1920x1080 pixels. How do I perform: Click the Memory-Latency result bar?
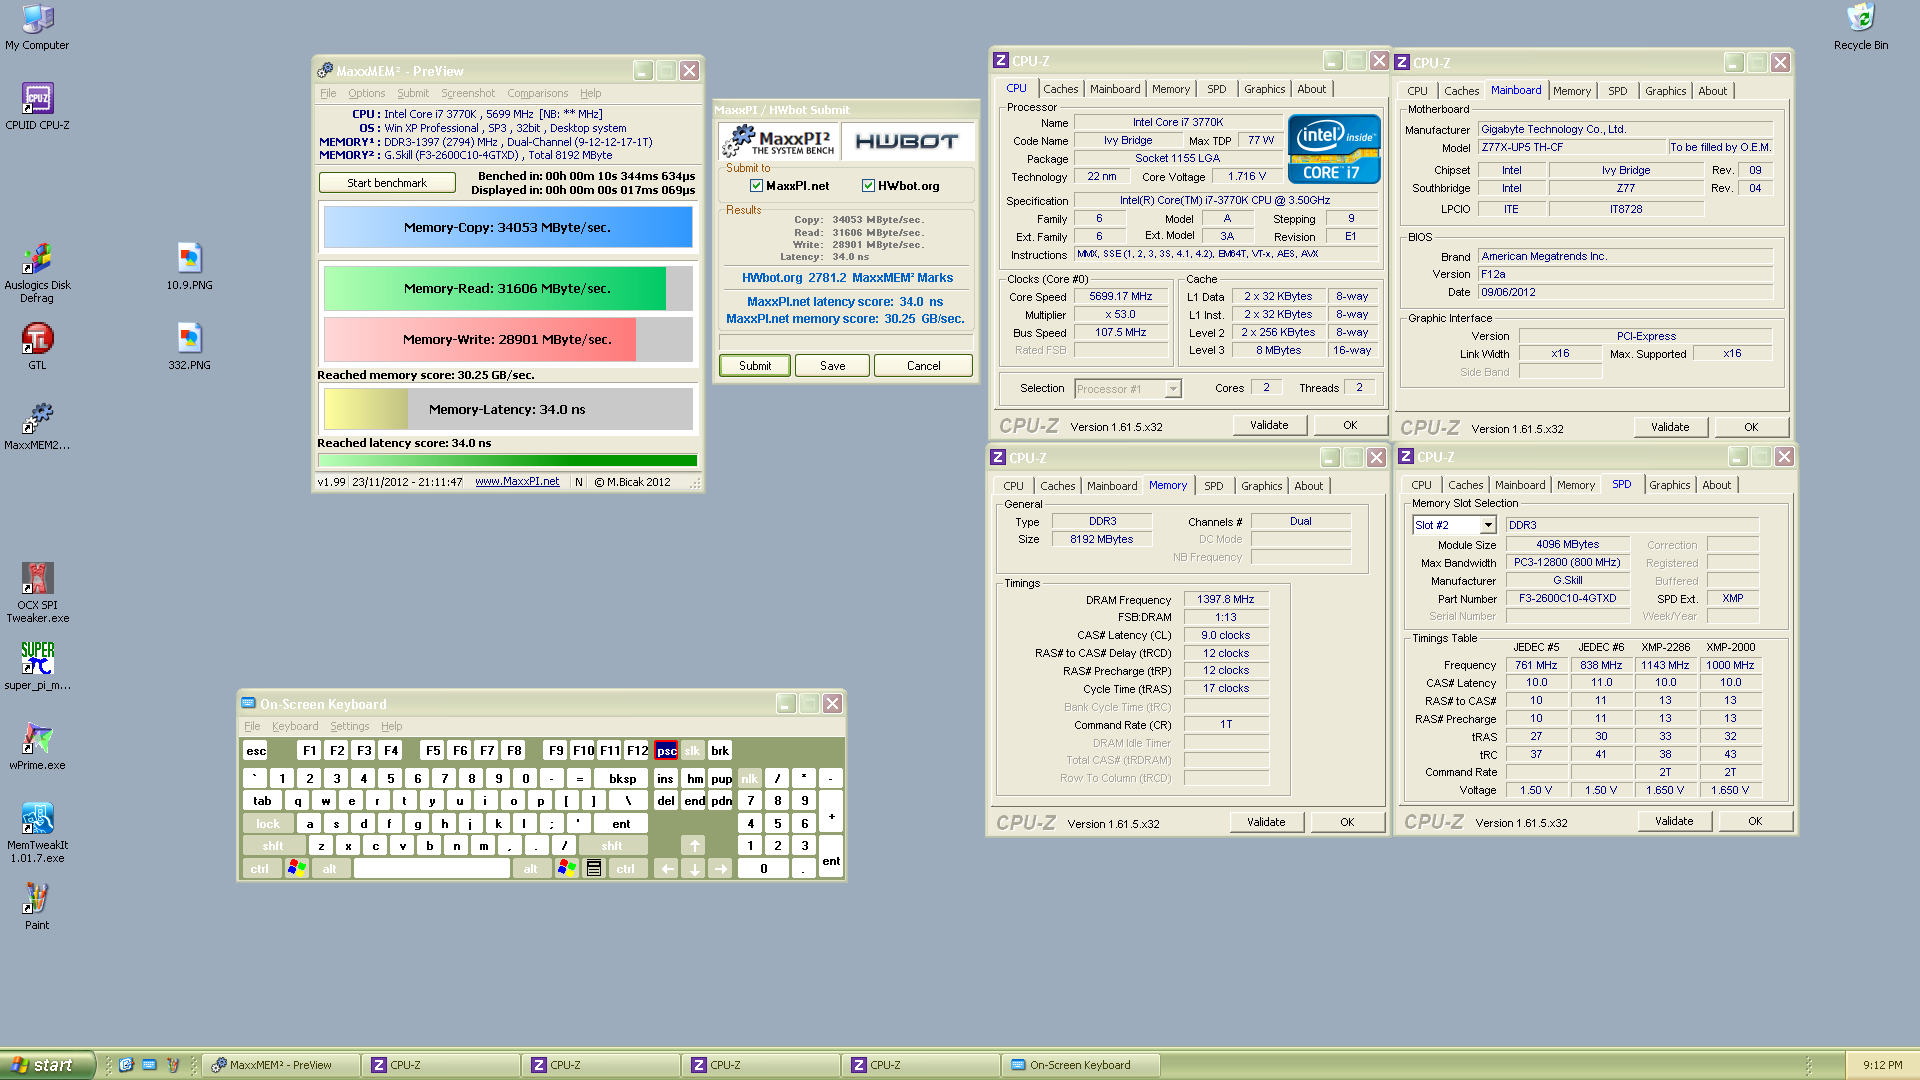coord(507,409)
